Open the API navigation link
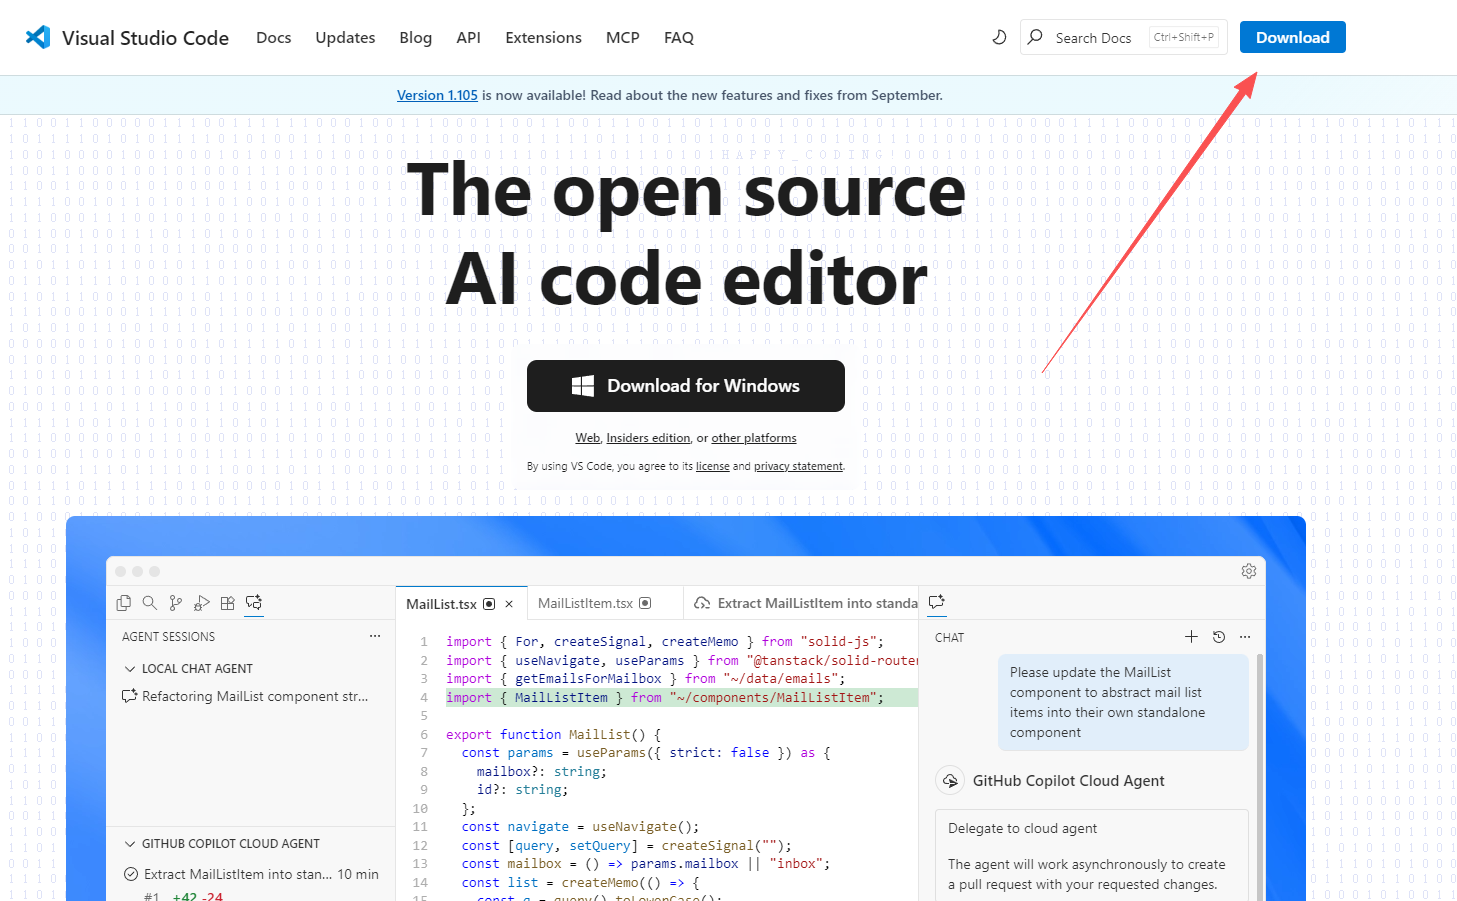 [468, 37]
